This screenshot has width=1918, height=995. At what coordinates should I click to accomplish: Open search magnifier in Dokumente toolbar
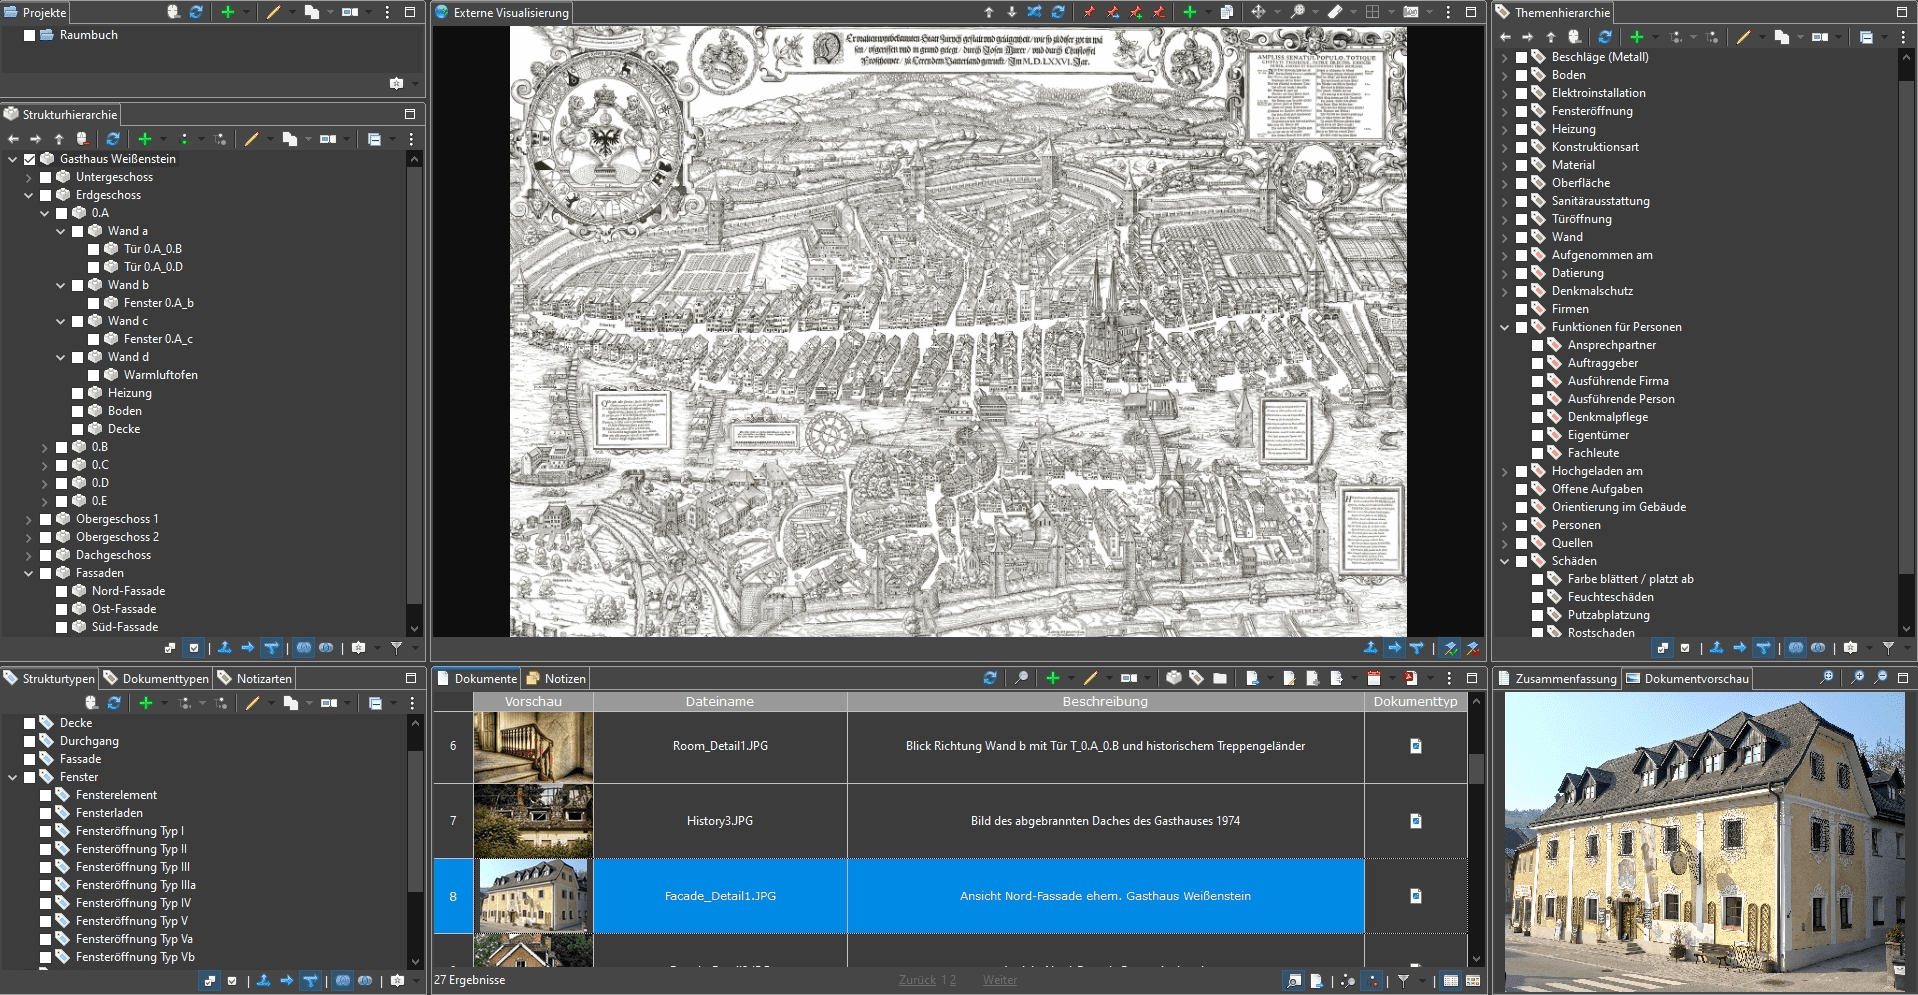1021,678
